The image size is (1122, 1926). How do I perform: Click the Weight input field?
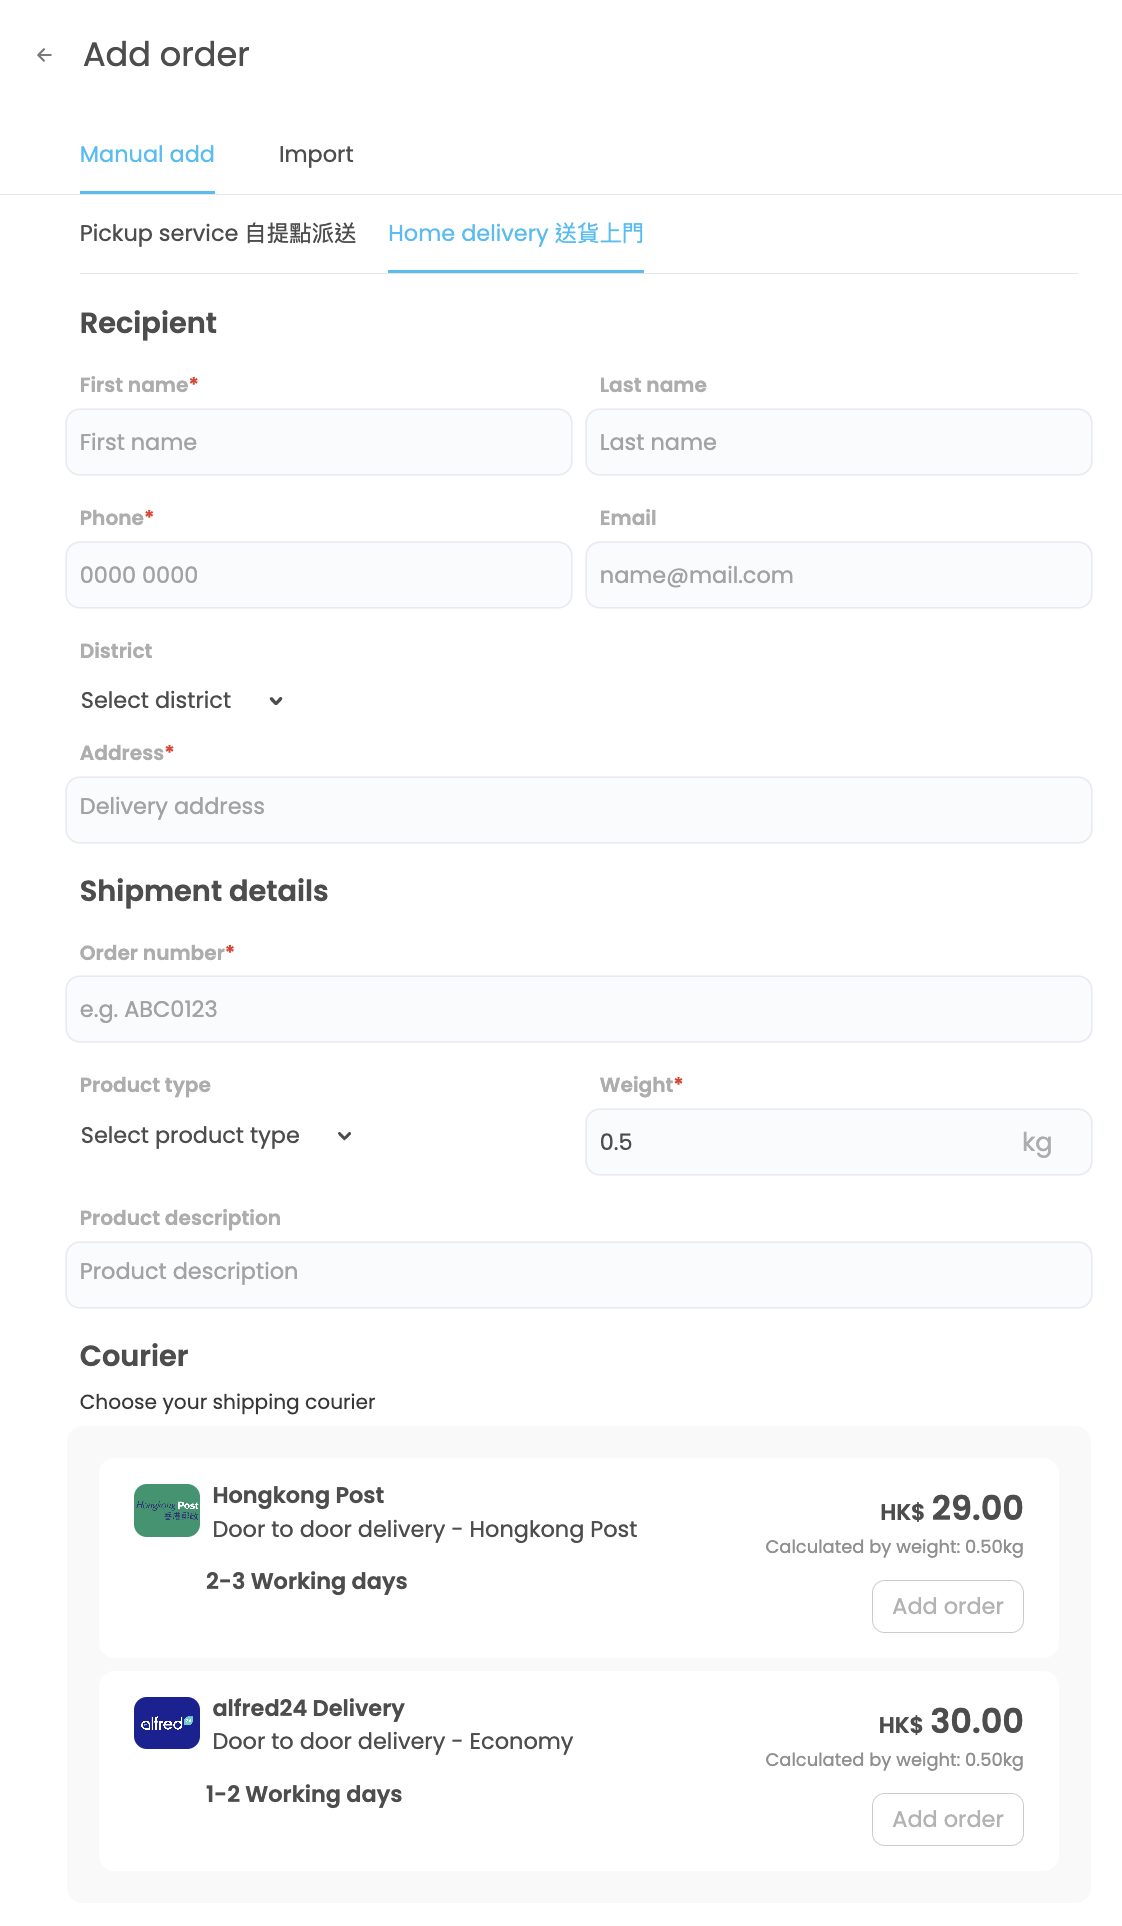coord(800,1142)
